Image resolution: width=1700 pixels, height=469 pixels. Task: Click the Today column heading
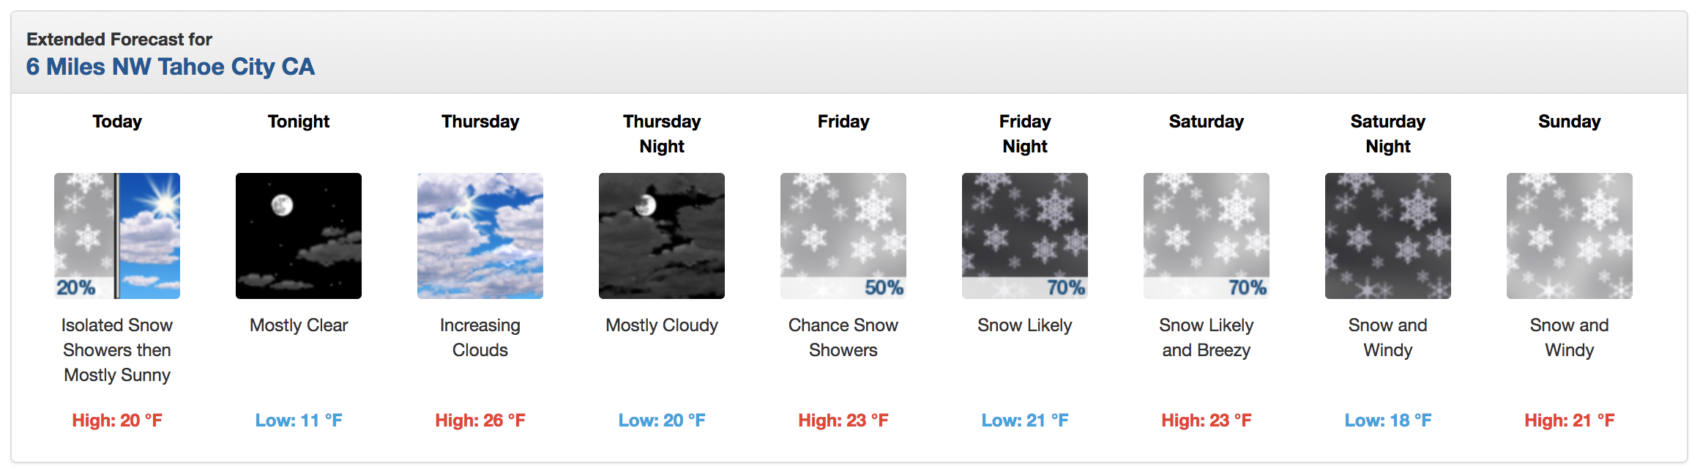[x=117, y=121]
